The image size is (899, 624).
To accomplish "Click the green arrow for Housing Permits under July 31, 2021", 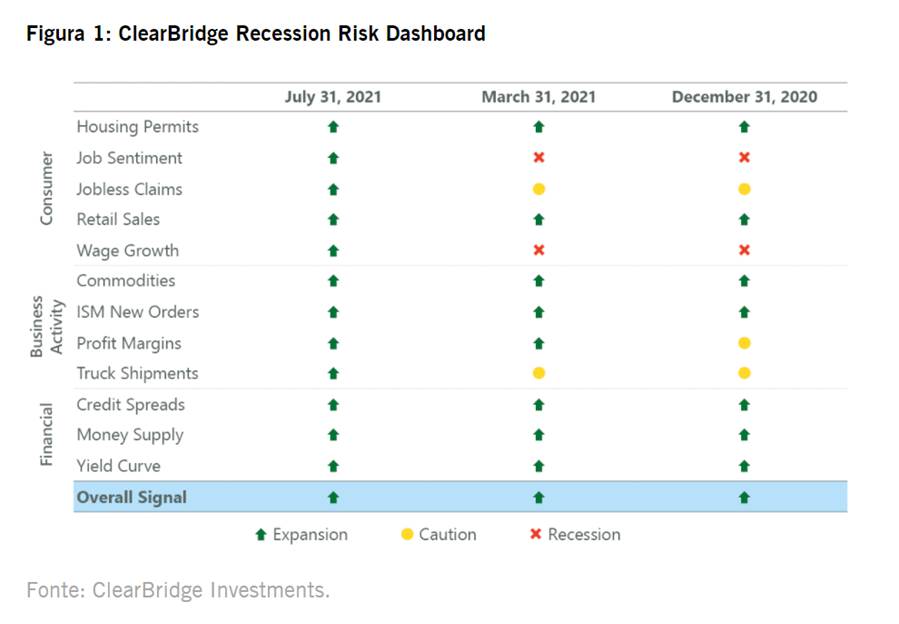I will point(334,127).
